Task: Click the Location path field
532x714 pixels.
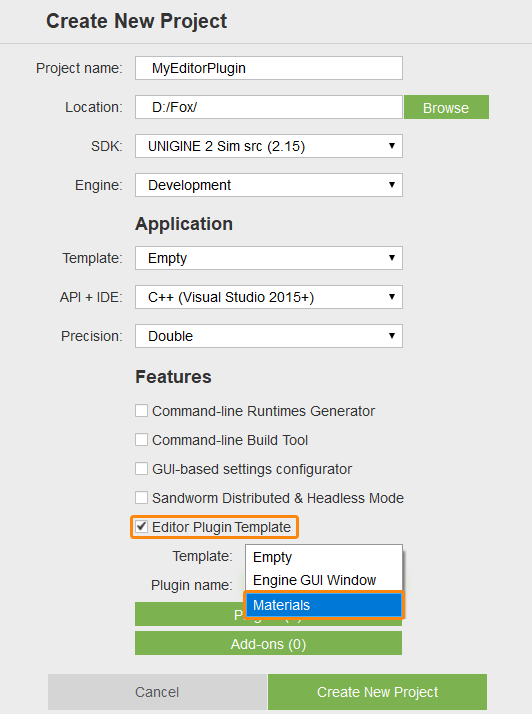Action: (269, 107)
